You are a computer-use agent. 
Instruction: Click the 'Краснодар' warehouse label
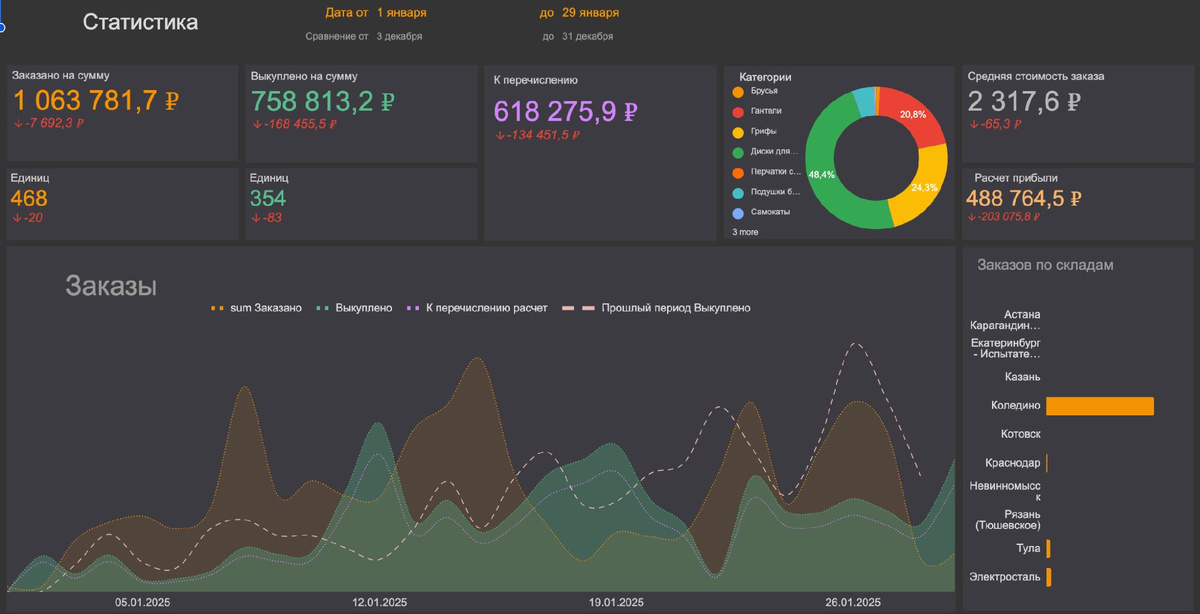click(x=1013, y=463)
